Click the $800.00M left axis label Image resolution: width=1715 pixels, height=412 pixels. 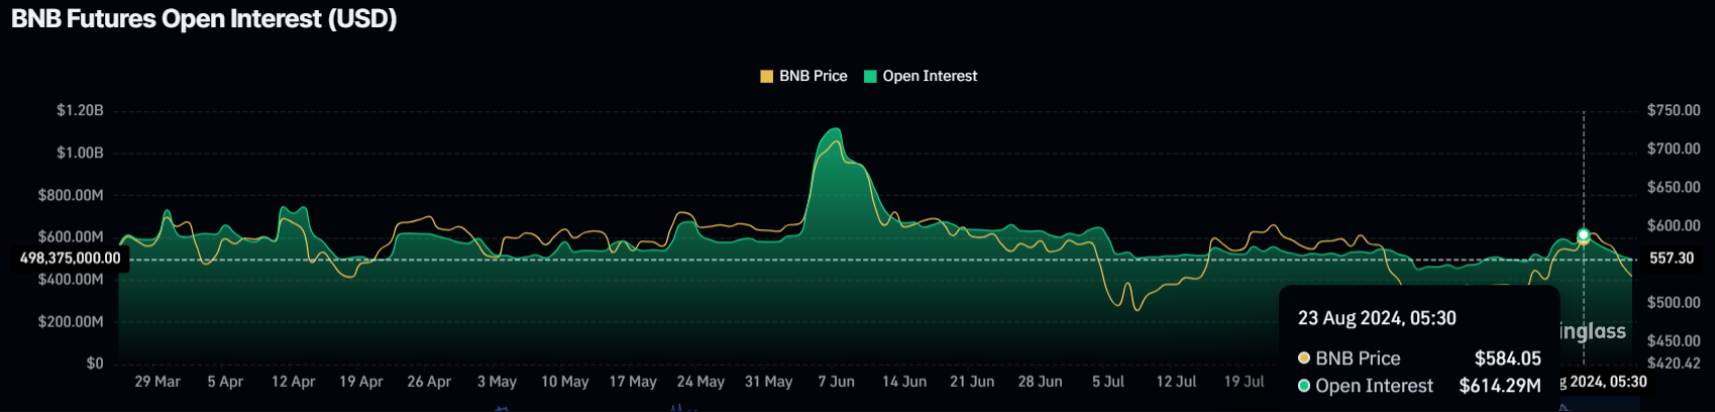coord(71,195)
